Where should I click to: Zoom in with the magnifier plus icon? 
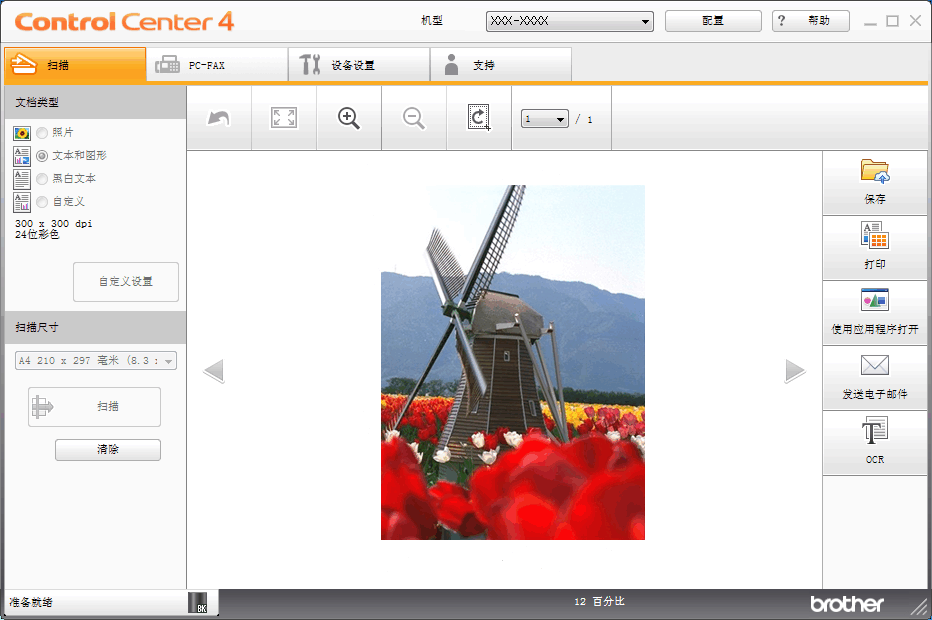click(x=349, y=118)
